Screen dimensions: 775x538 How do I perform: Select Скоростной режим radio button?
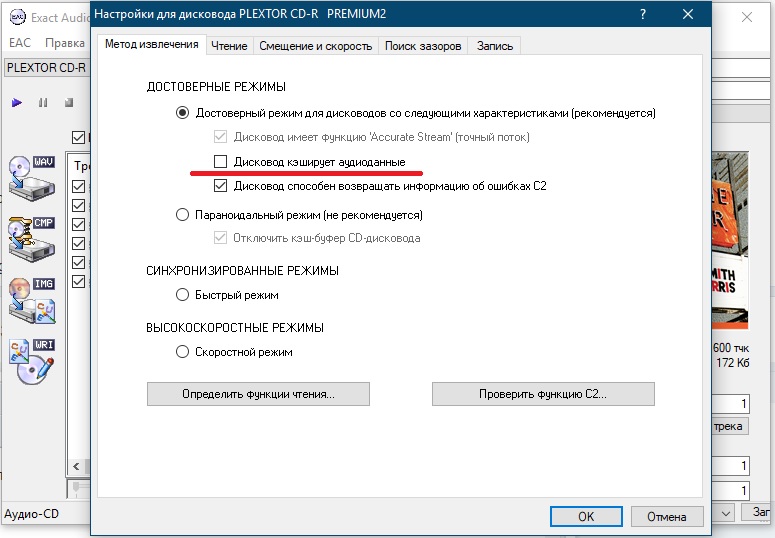click(x=182, y=352)
